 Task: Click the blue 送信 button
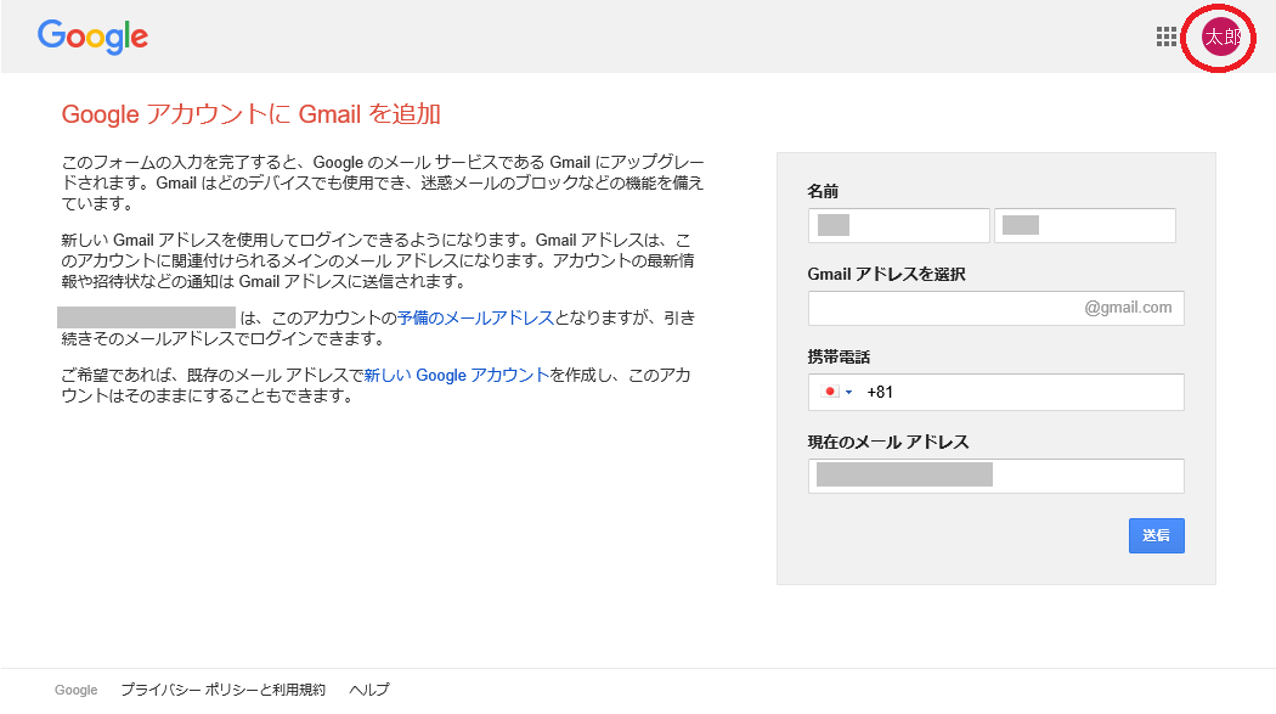pos(1156,536)
